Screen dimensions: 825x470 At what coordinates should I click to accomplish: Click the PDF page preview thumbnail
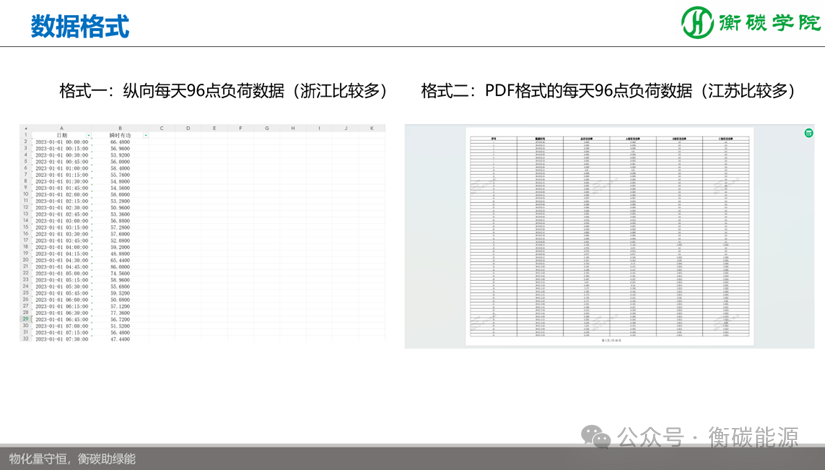[609, 236]
